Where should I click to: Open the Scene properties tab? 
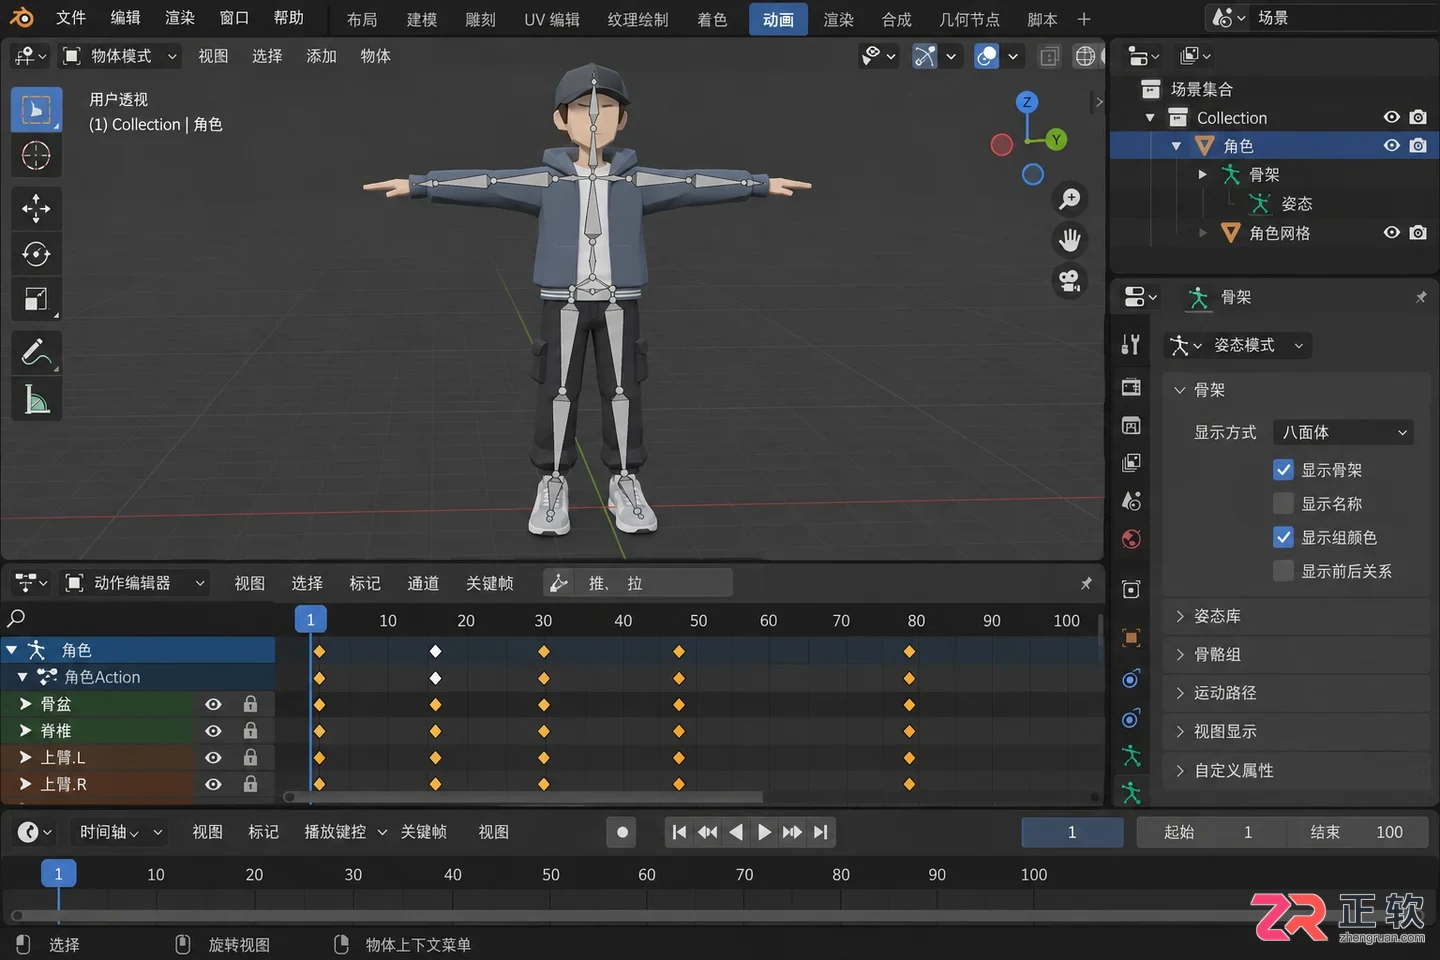pyautogui.click(x=1131, y=501)
